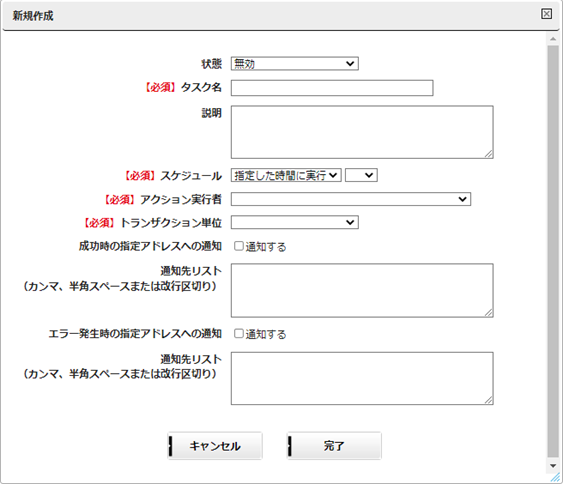This screenshot has width=563, height=484.
Task: Click the vertical scrollbar track
Action: pos(553,251)
